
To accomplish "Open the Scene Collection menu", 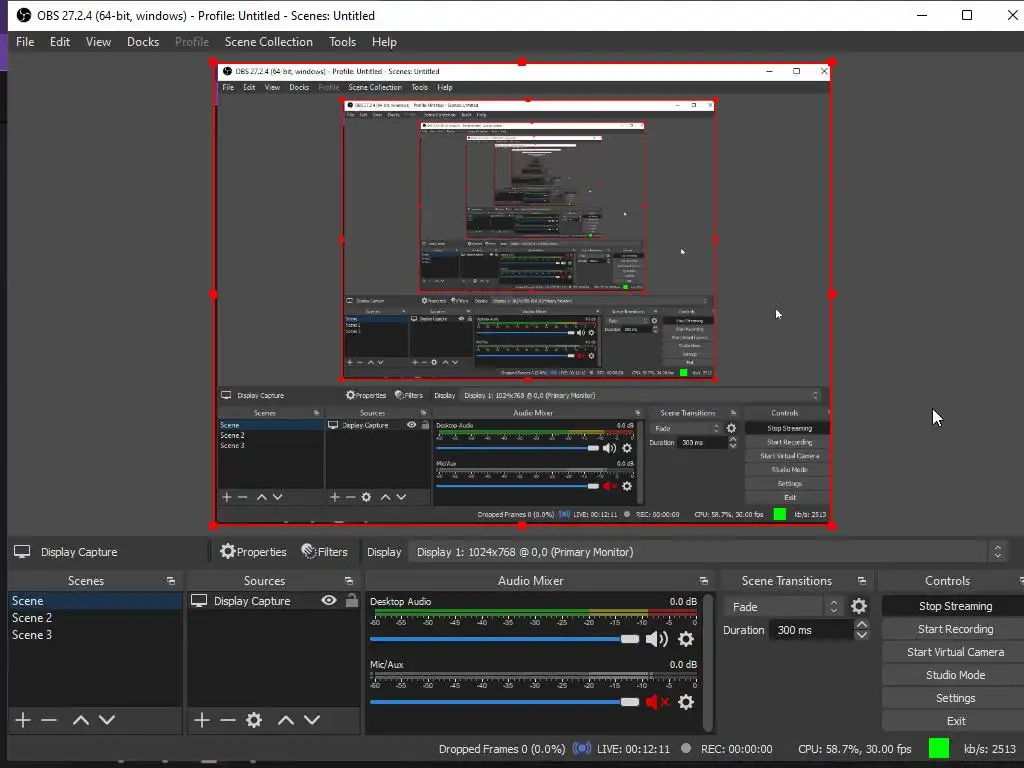I will tap(268, 42).
